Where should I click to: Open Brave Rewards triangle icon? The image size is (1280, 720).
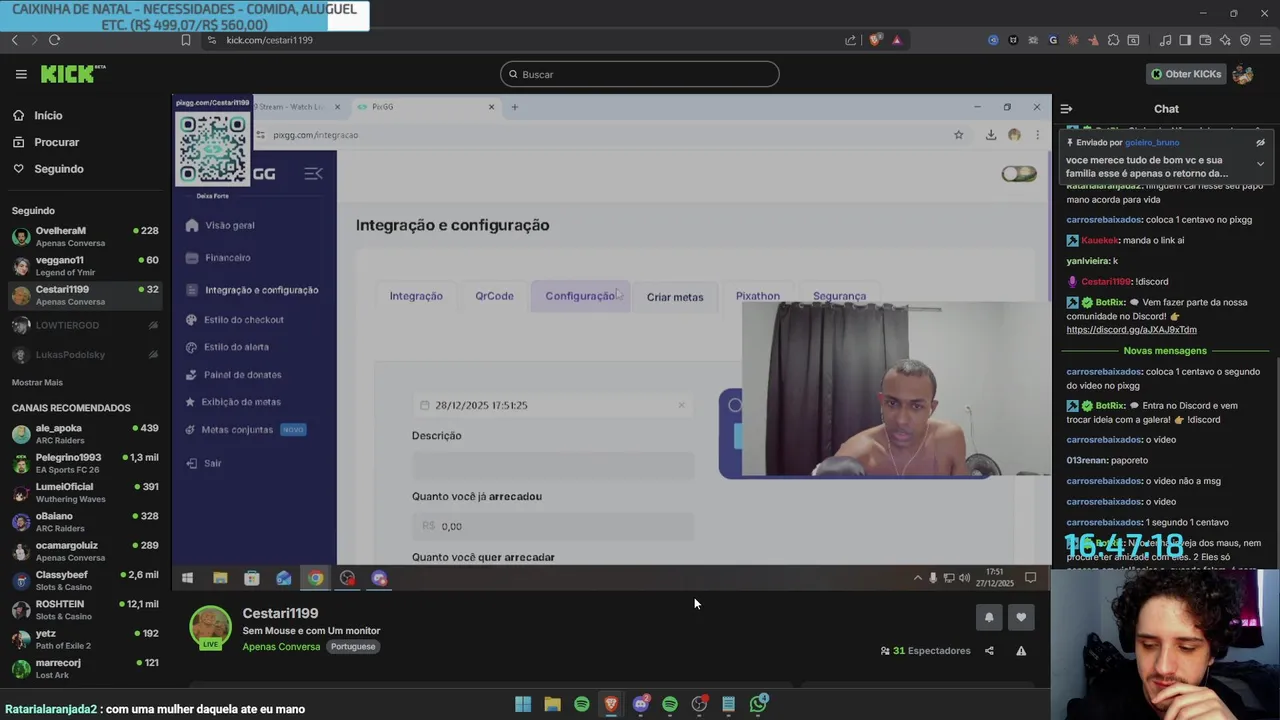click(897, 40)
